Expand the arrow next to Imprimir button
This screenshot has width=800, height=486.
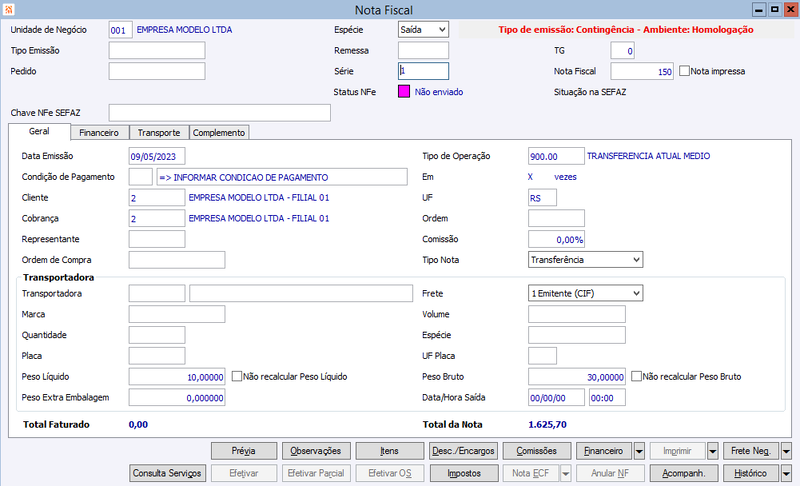click(713, 451)
